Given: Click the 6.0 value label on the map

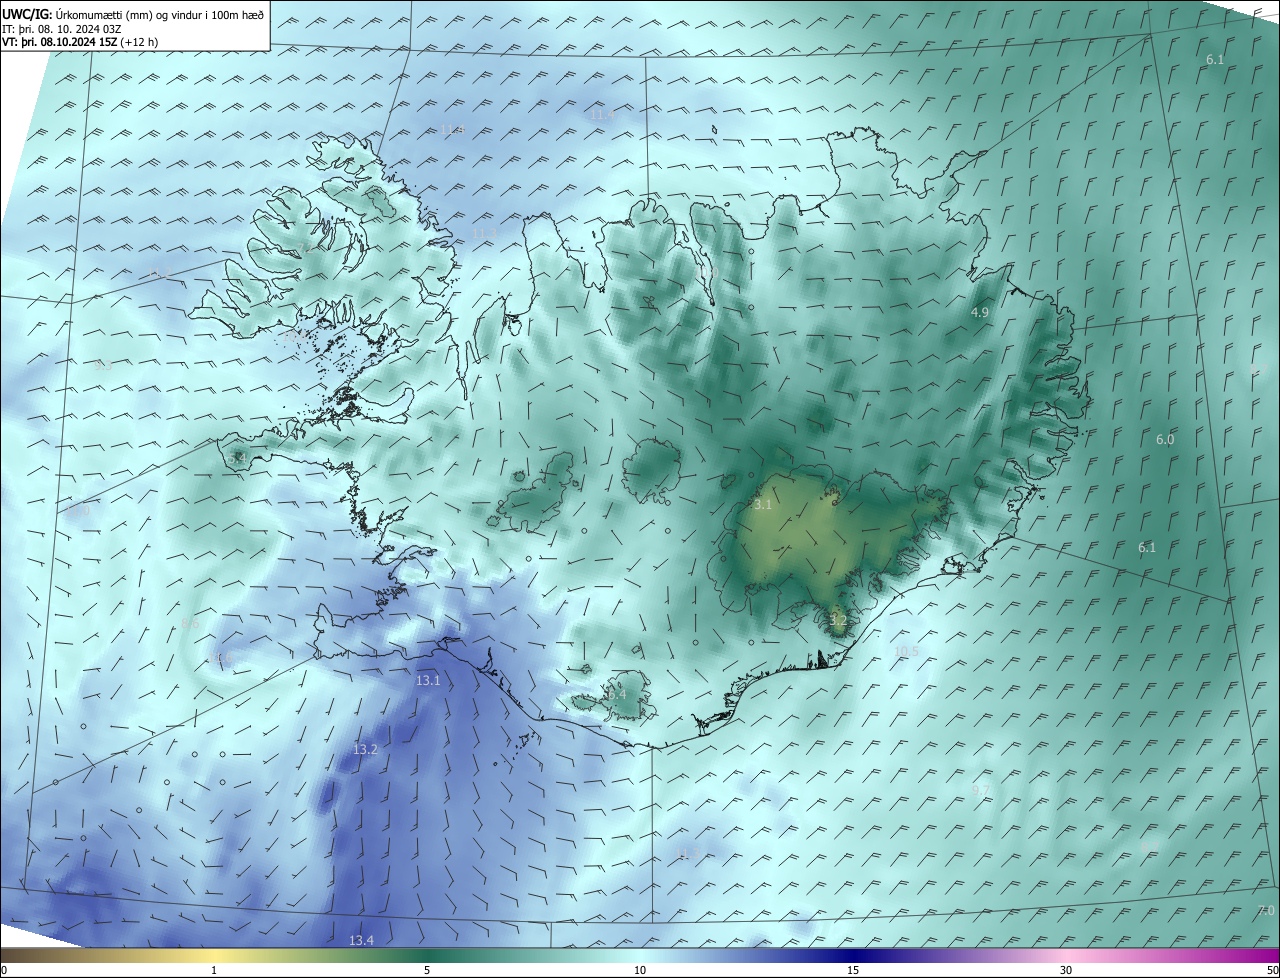Looking at the screenshot, I should 1165,439.
